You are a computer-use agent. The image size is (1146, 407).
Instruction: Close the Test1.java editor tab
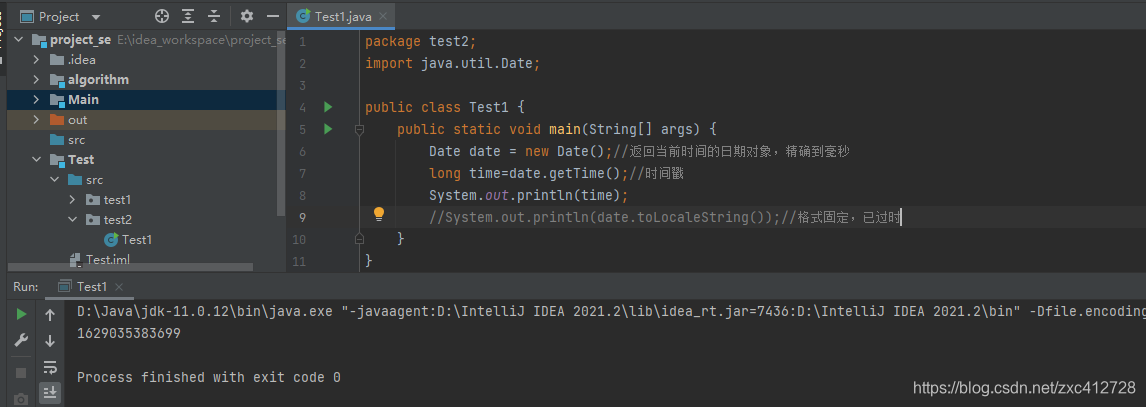tap(384, 16)
